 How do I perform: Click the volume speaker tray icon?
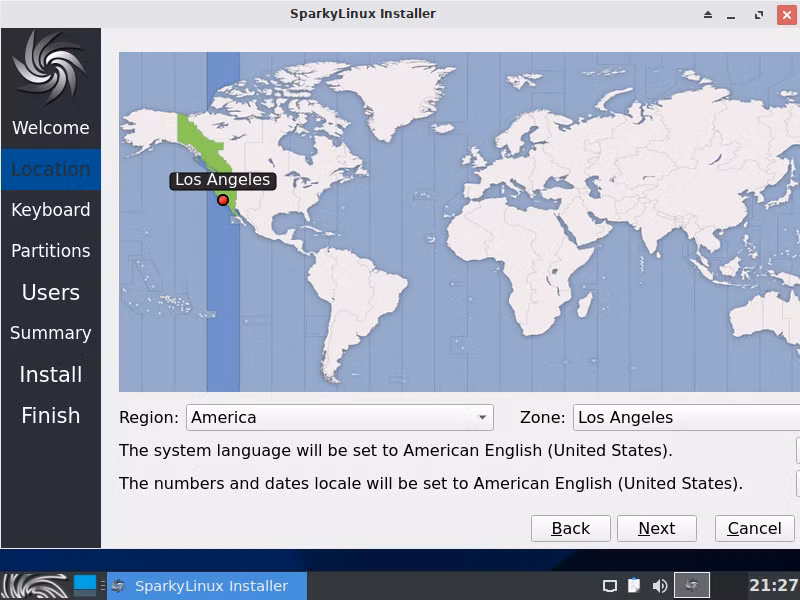click(x=660, y=586)
